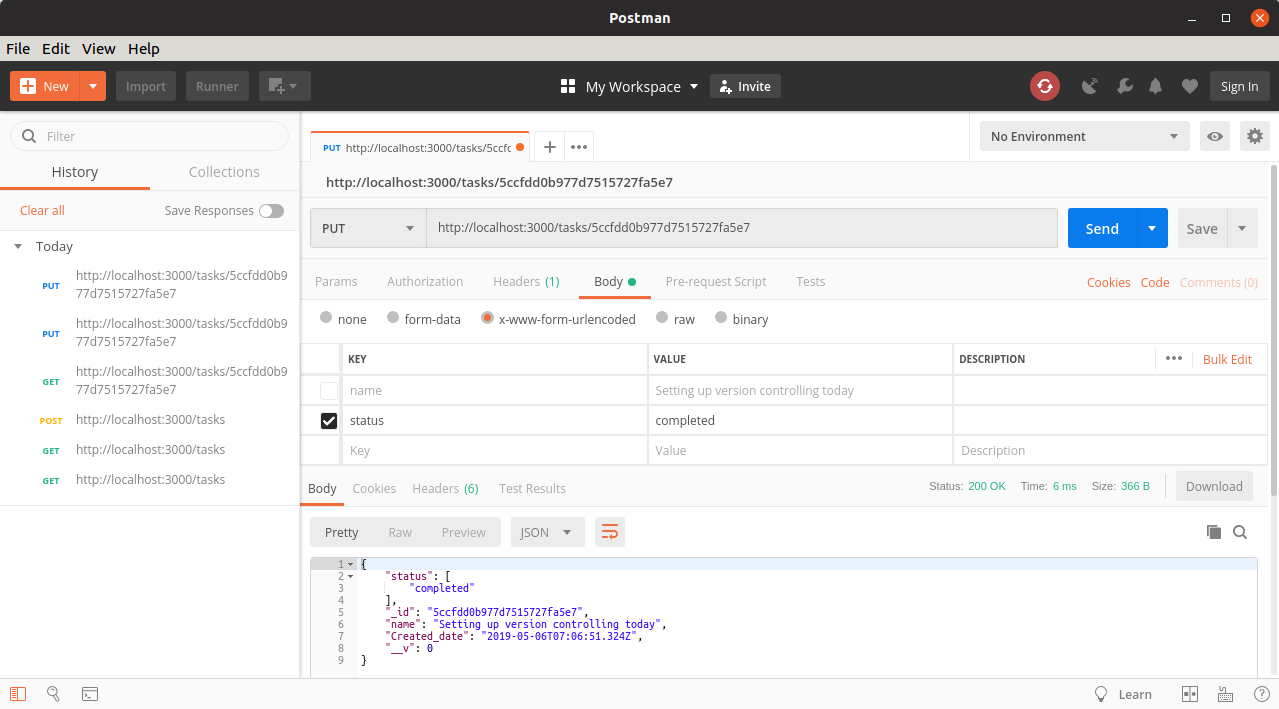
Task: Open the response Headers (6) tab
Action: 445,488
